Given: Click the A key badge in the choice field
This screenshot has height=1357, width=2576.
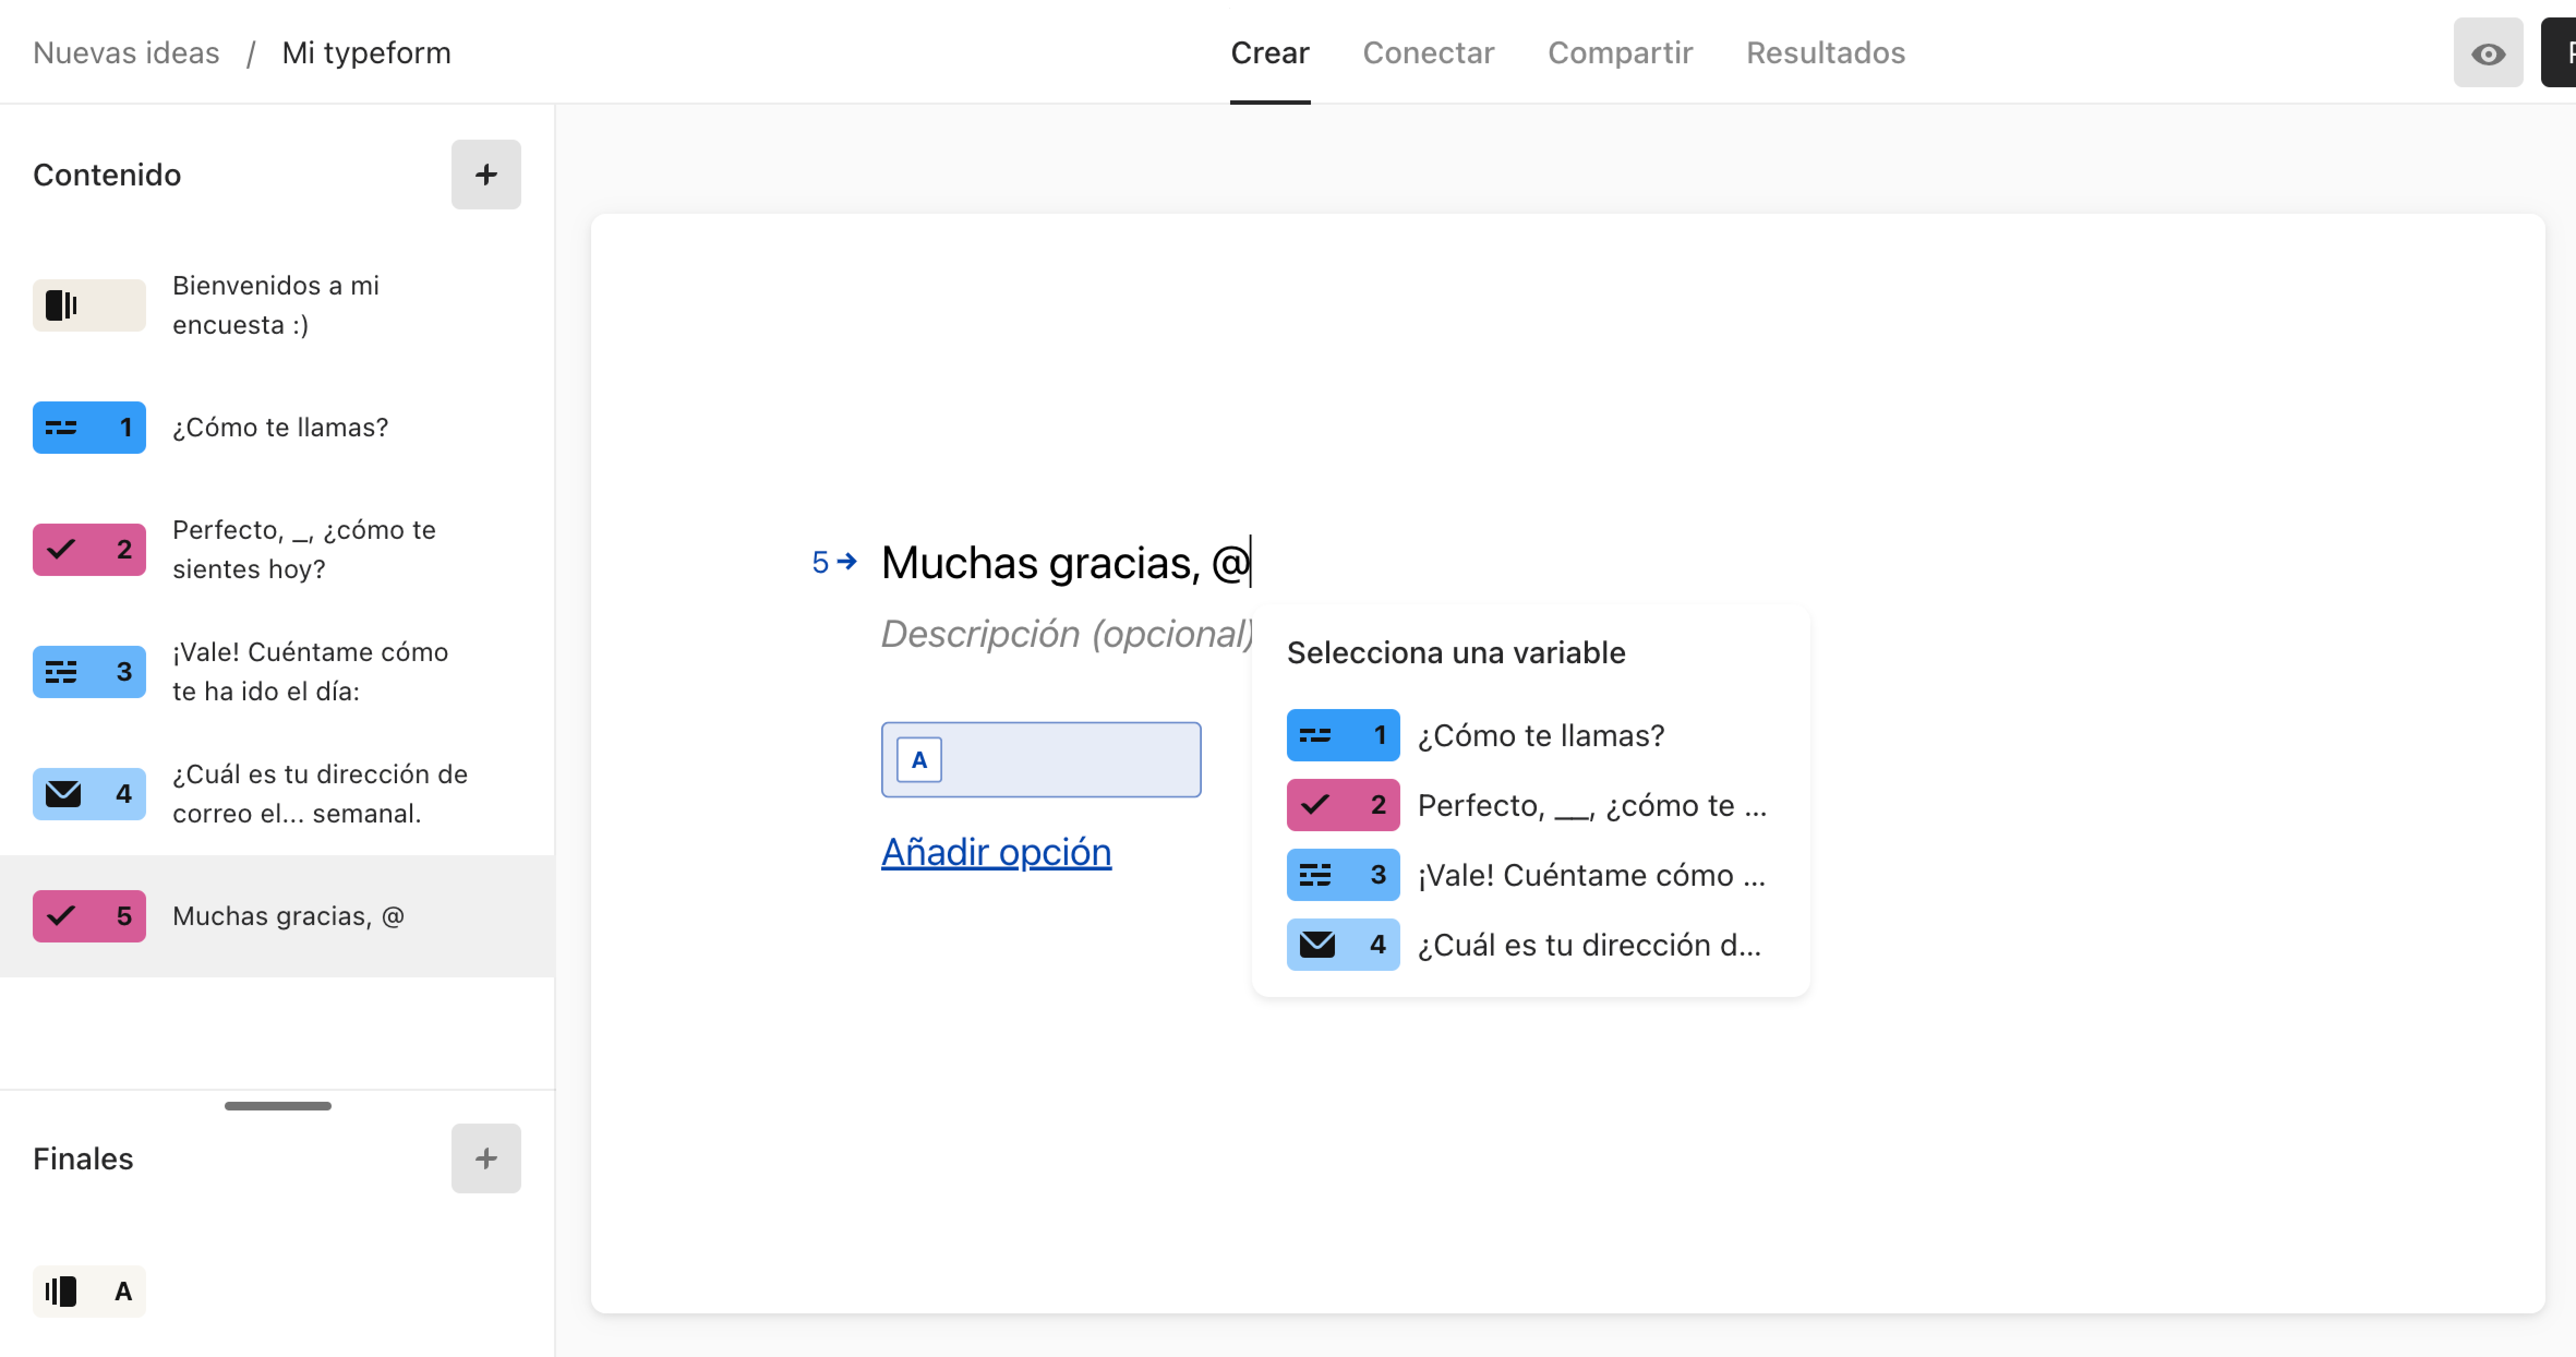Looking at the screenshot, I should (919, 760).
